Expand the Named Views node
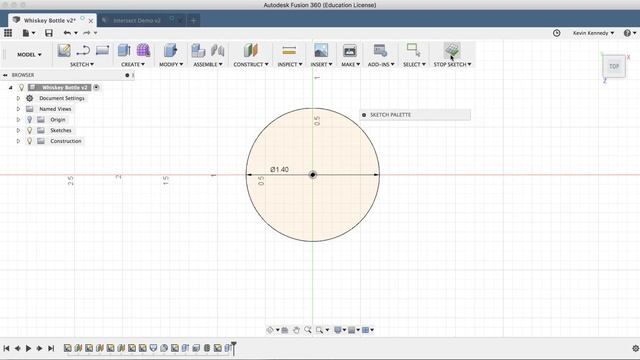This screenshot has width=640, height=360. pos(18,109)
